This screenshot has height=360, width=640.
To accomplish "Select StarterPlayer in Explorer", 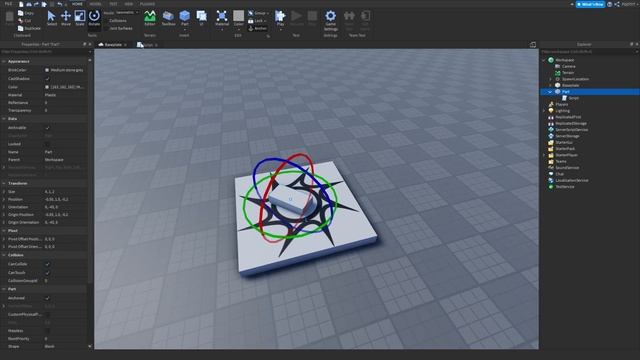I will (x=567, y=155).
